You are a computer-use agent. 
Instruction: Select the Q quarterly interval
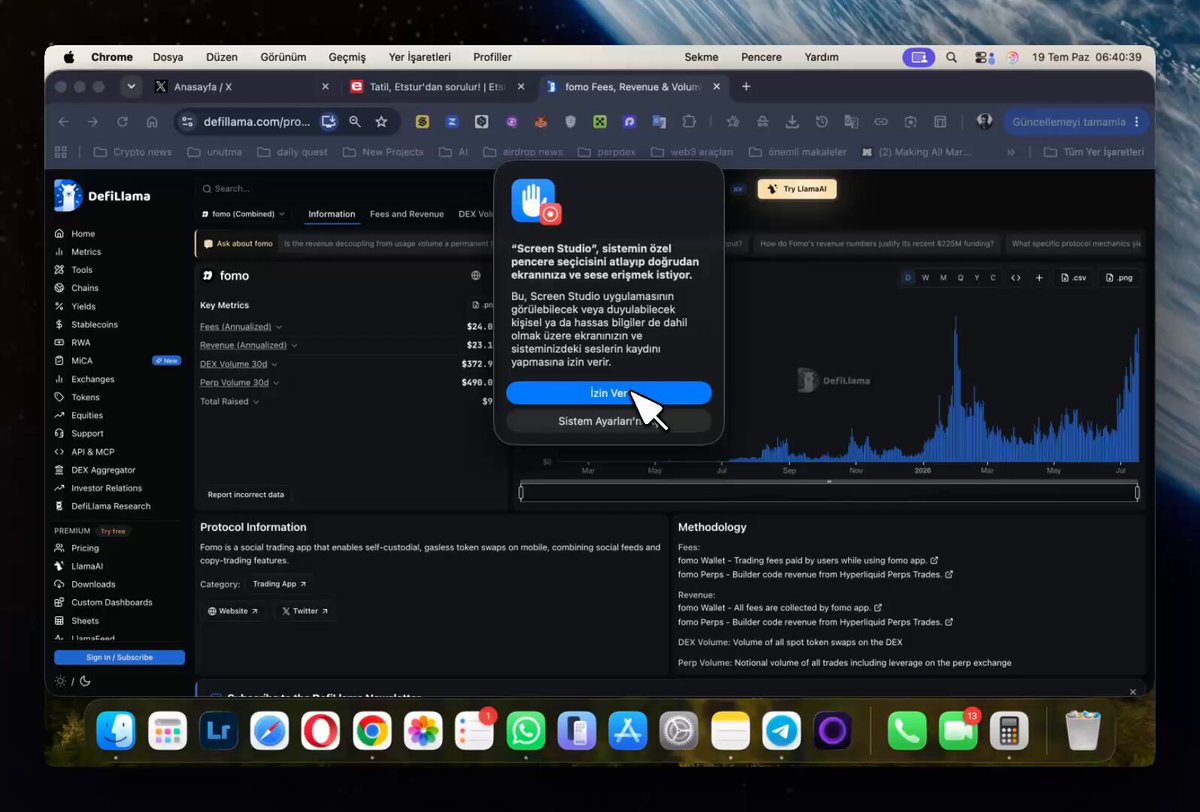pyautogui.click(x=960, y=277)
